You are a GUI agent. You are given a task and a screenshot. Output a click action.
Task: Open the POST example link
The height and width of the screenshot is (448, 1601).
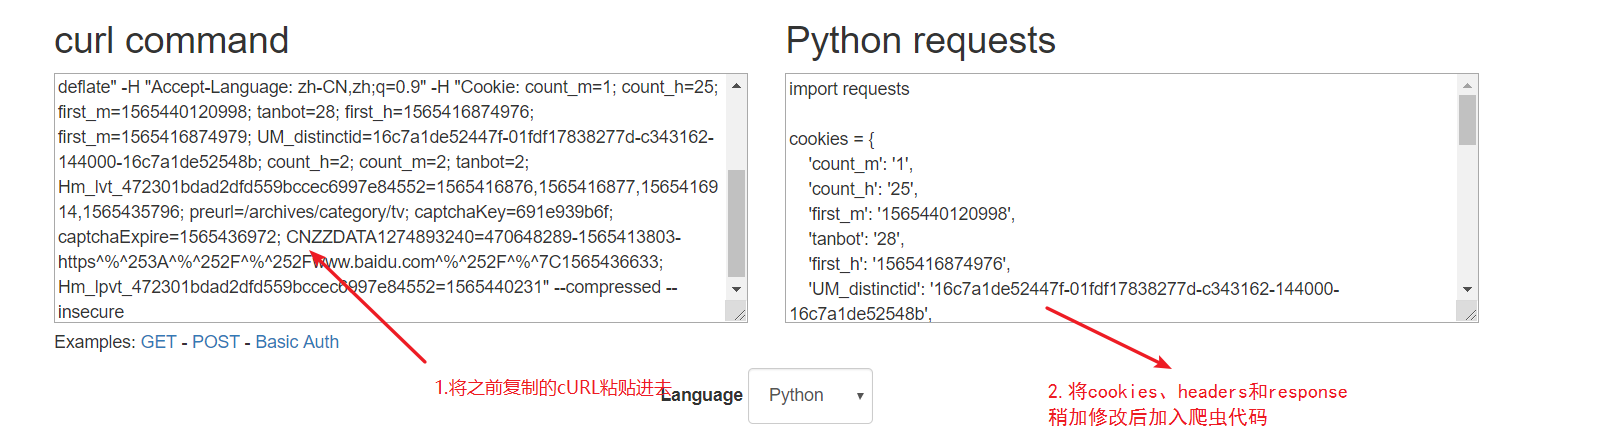pos(216,342)
